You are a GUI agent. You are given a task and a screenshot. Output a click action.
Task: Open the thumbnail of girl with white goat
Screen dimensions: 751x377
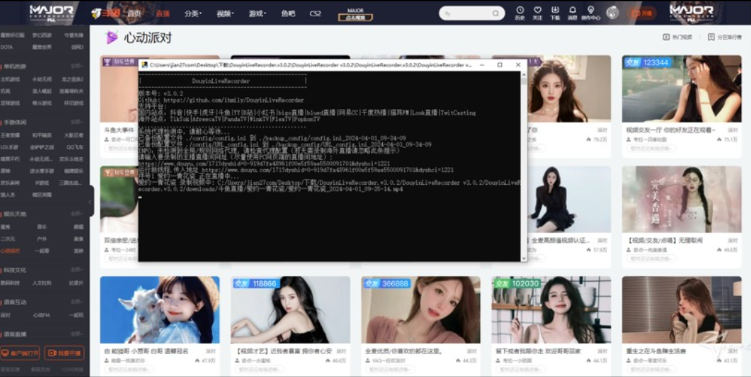[159, 309]
